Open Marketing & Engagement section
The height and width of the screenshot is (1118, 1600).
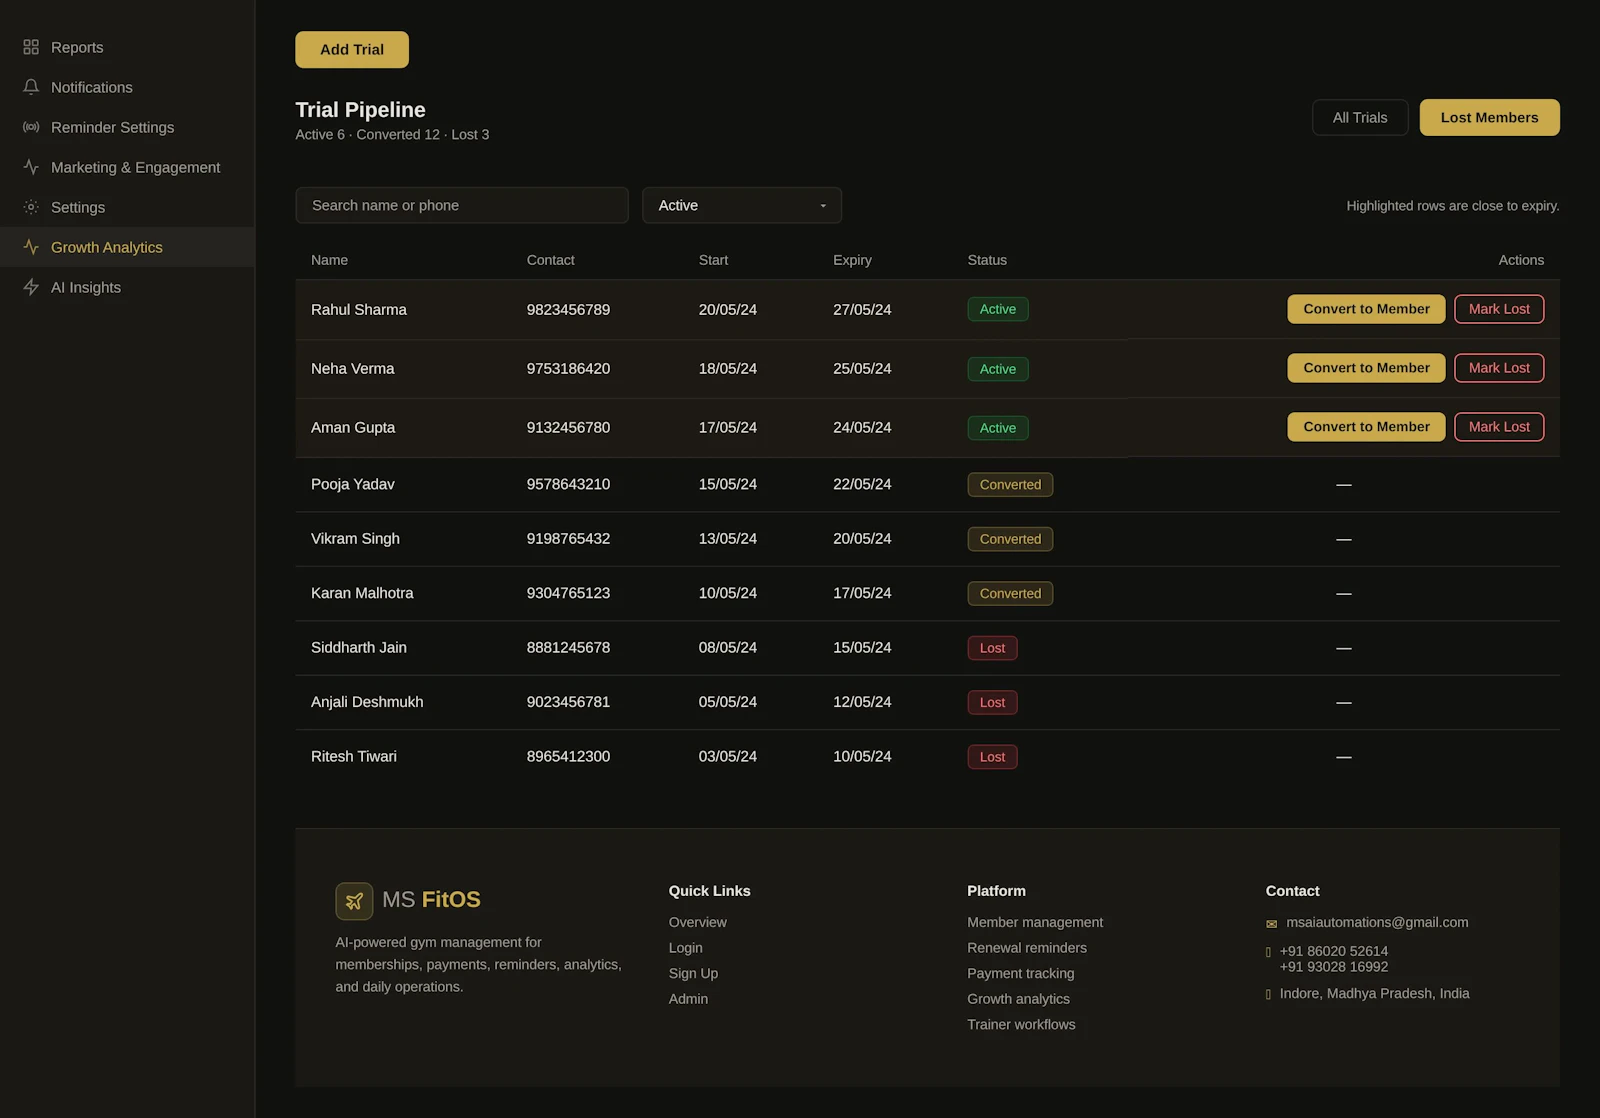point(127,167)
